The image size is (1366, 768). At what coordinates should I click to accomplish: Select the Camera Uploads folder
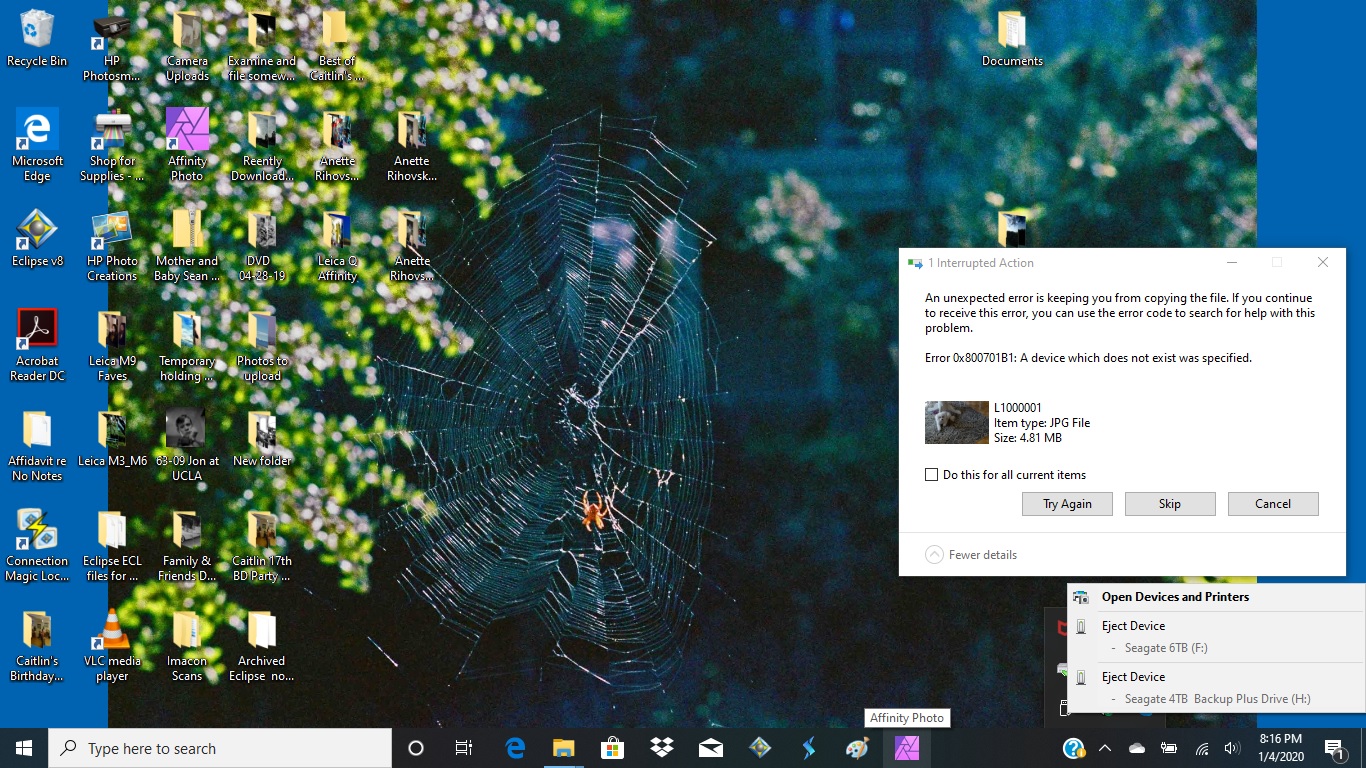187,46
